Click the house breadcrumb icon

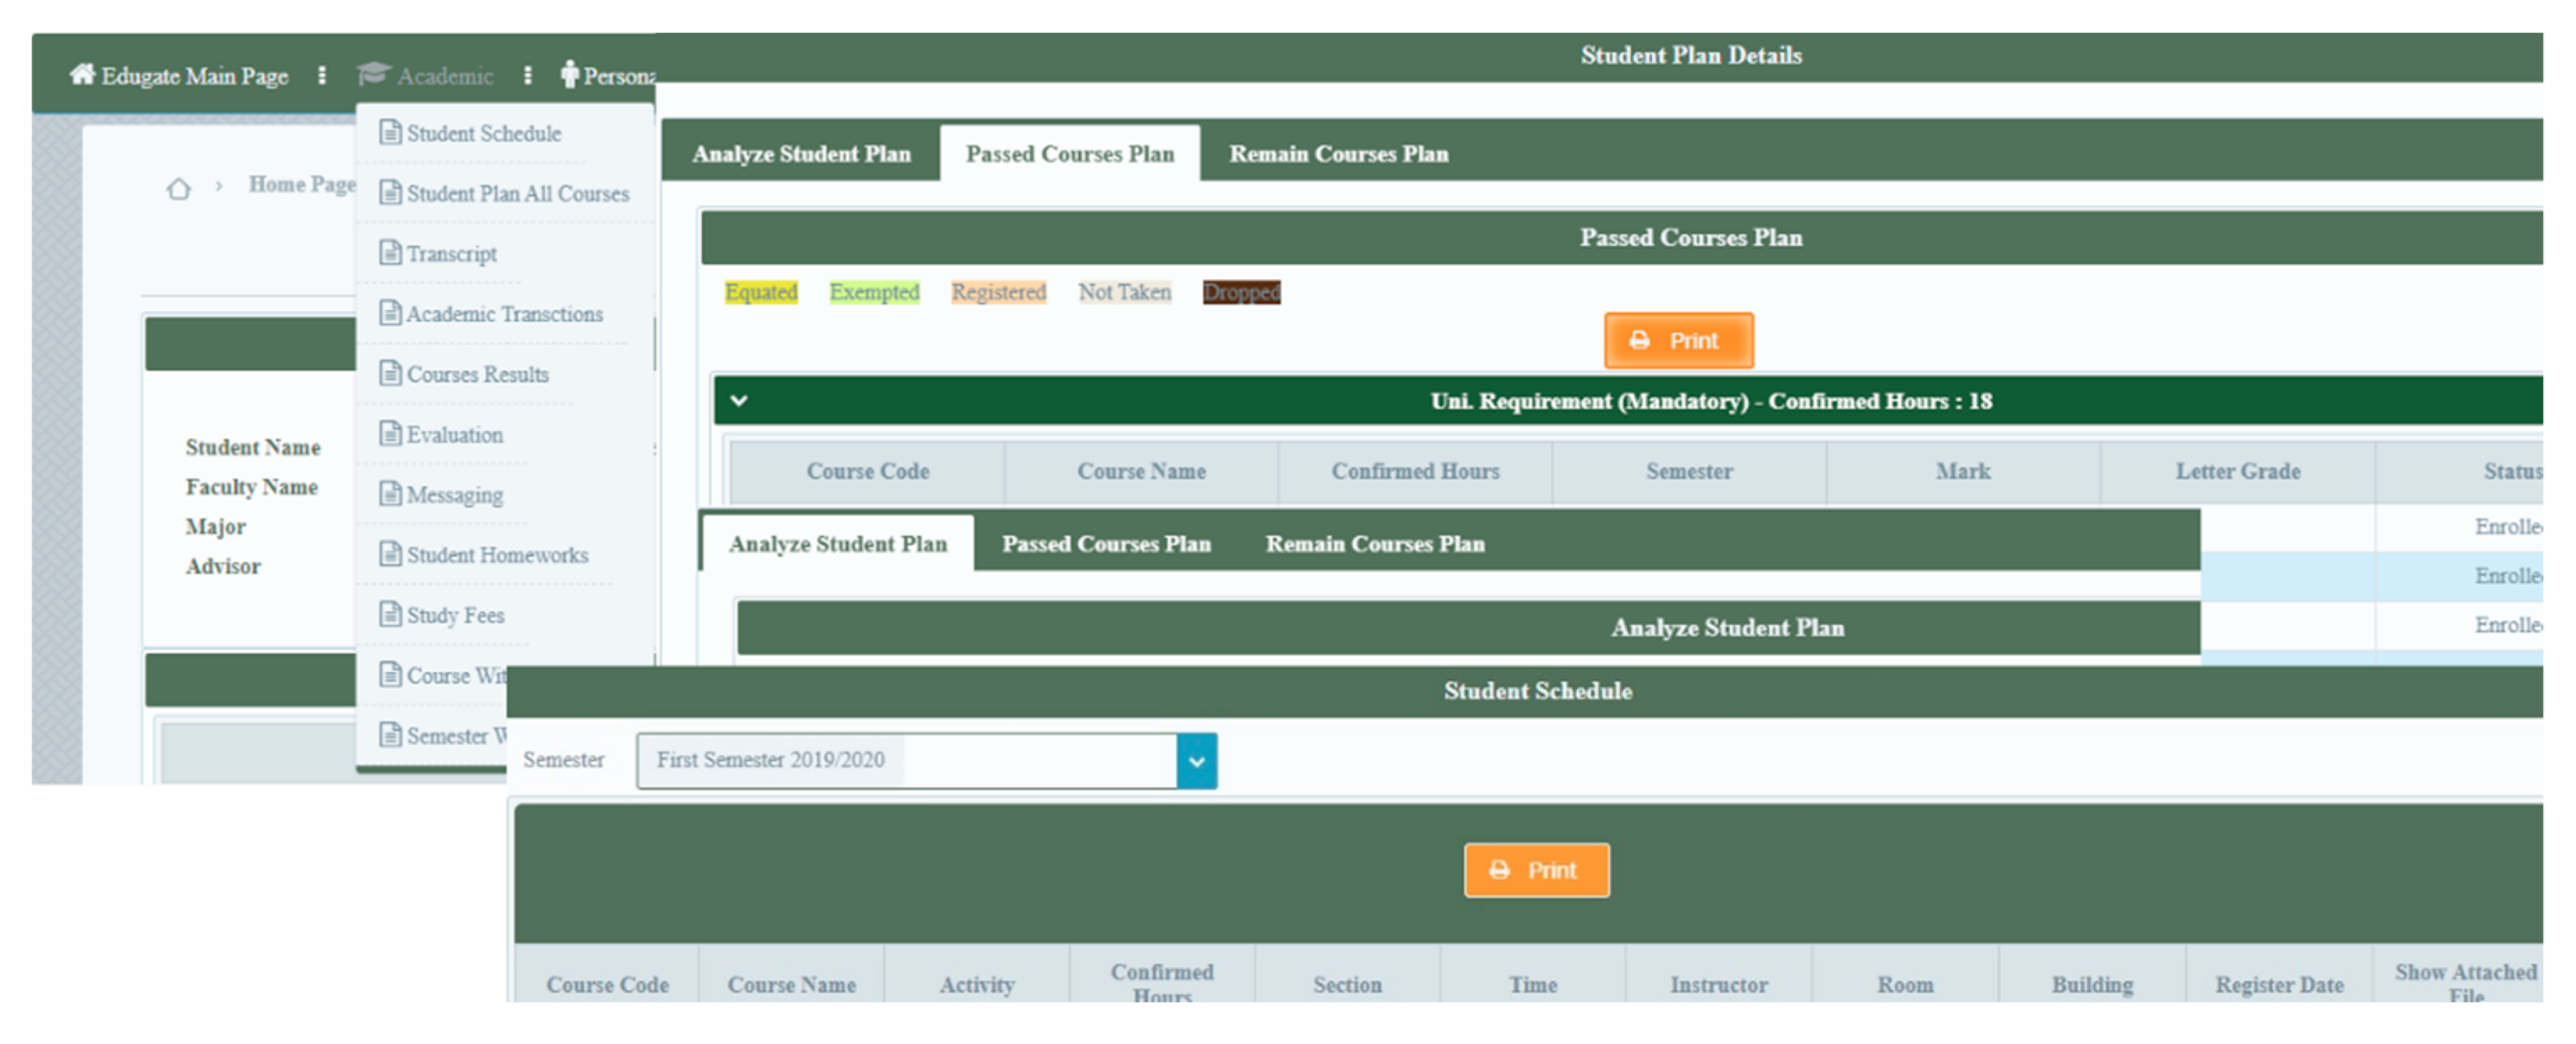pos(178,189)
